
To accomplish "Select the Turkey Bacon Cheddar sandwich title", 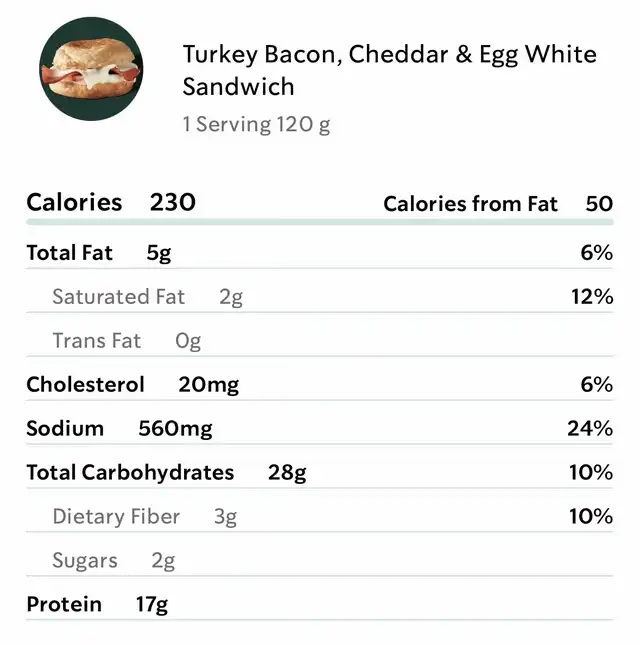I will [x=390, y=70].
